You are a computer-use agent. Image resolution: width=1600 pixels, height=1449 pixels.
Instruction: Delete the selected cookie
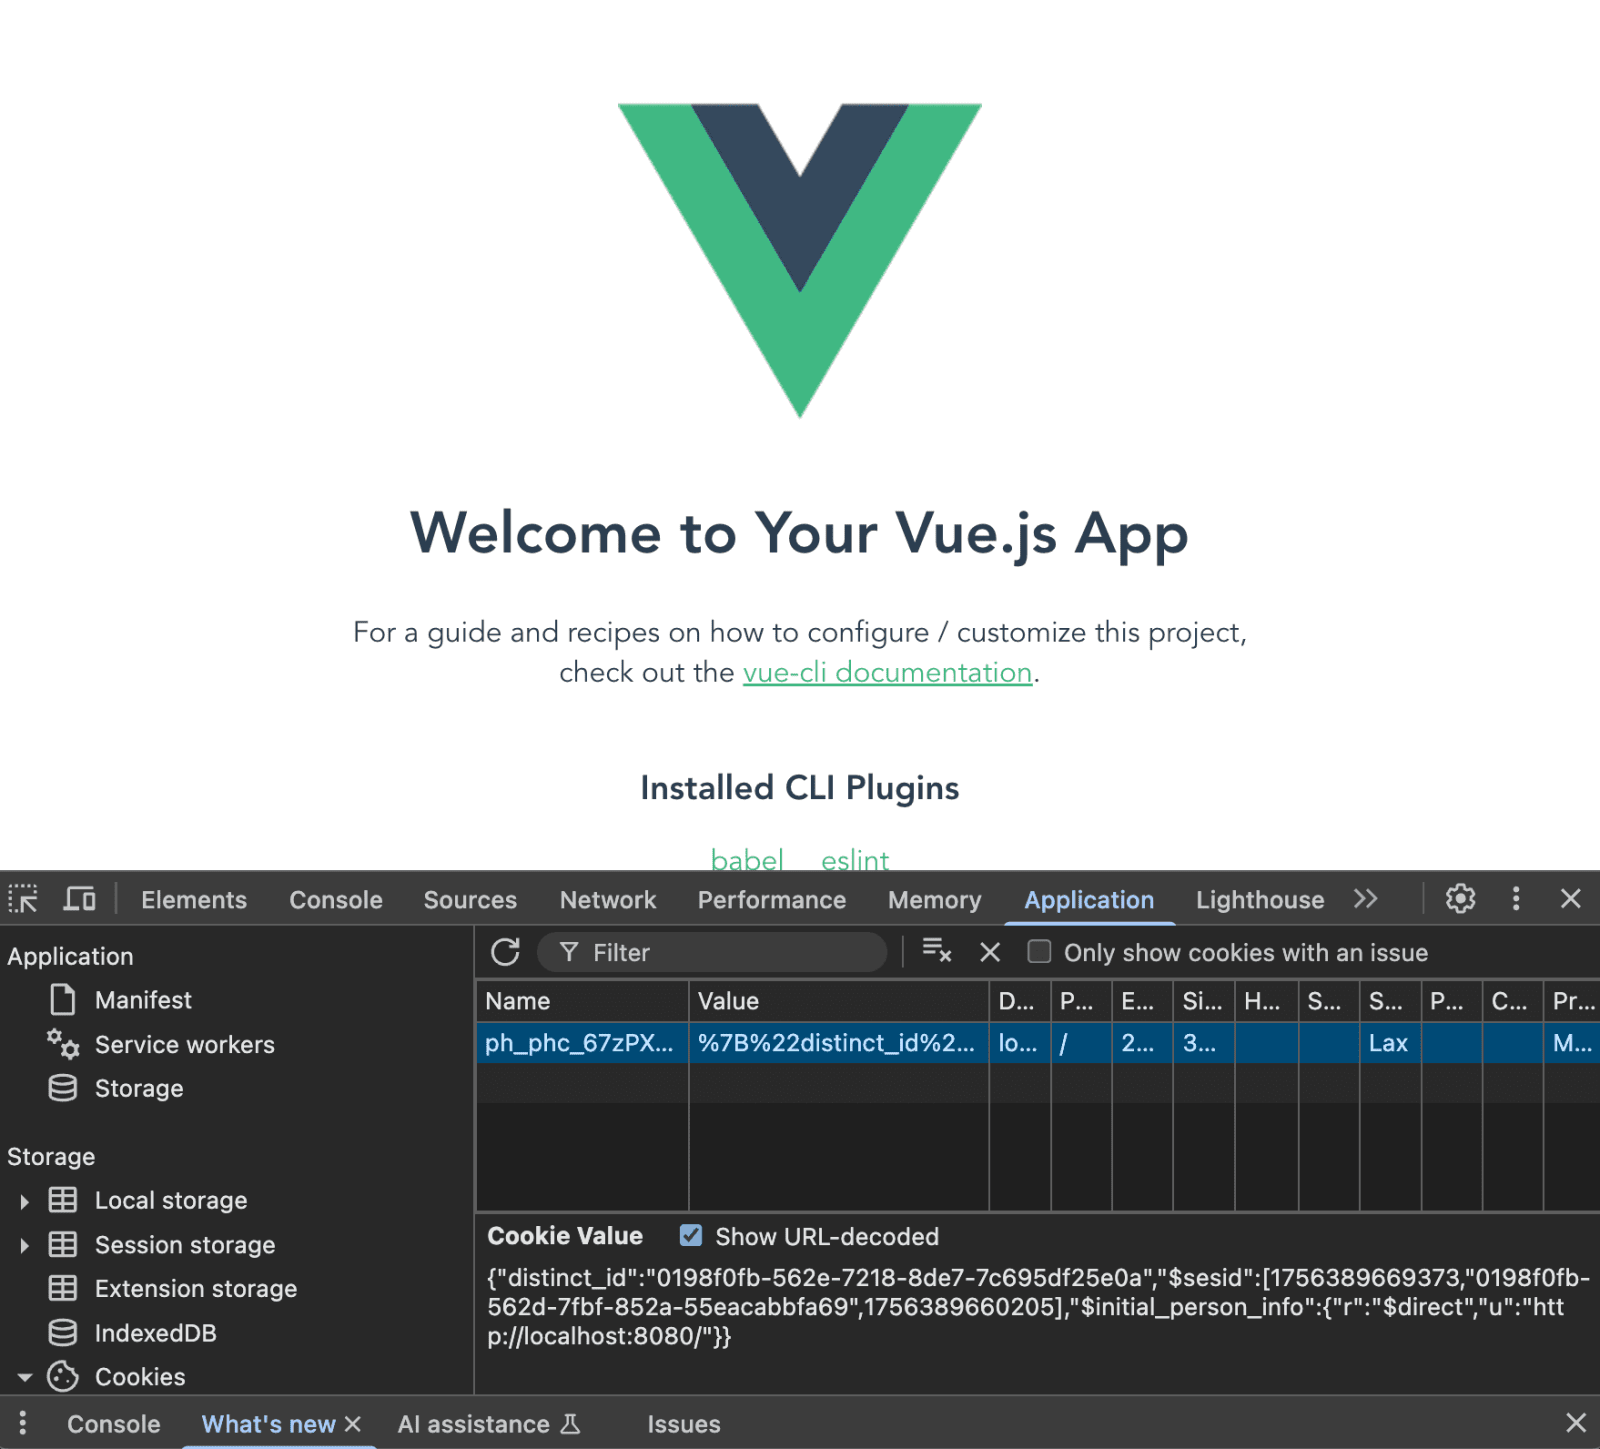click(x=990, y=952)
